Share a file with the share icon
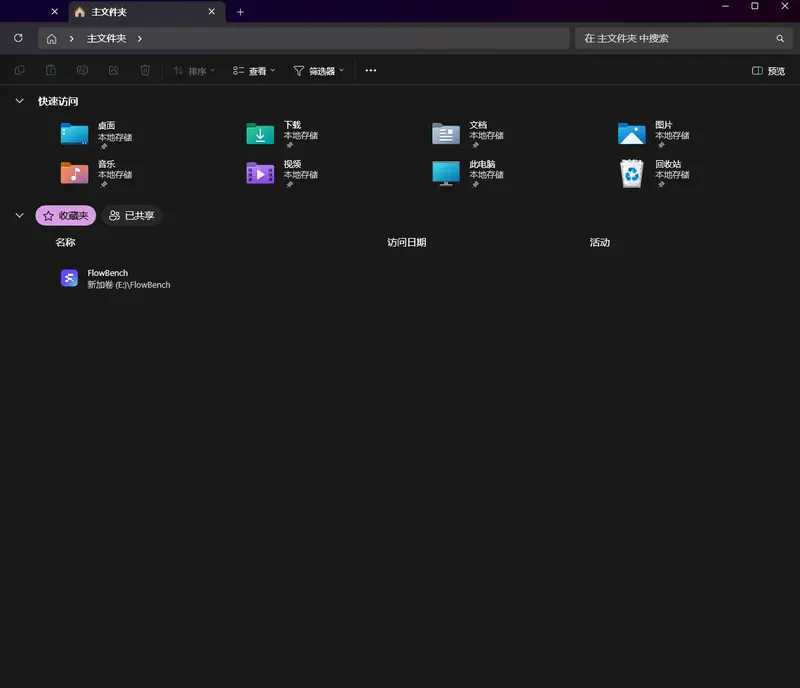Viewport: 800px width, 688px height. [114, 70]
